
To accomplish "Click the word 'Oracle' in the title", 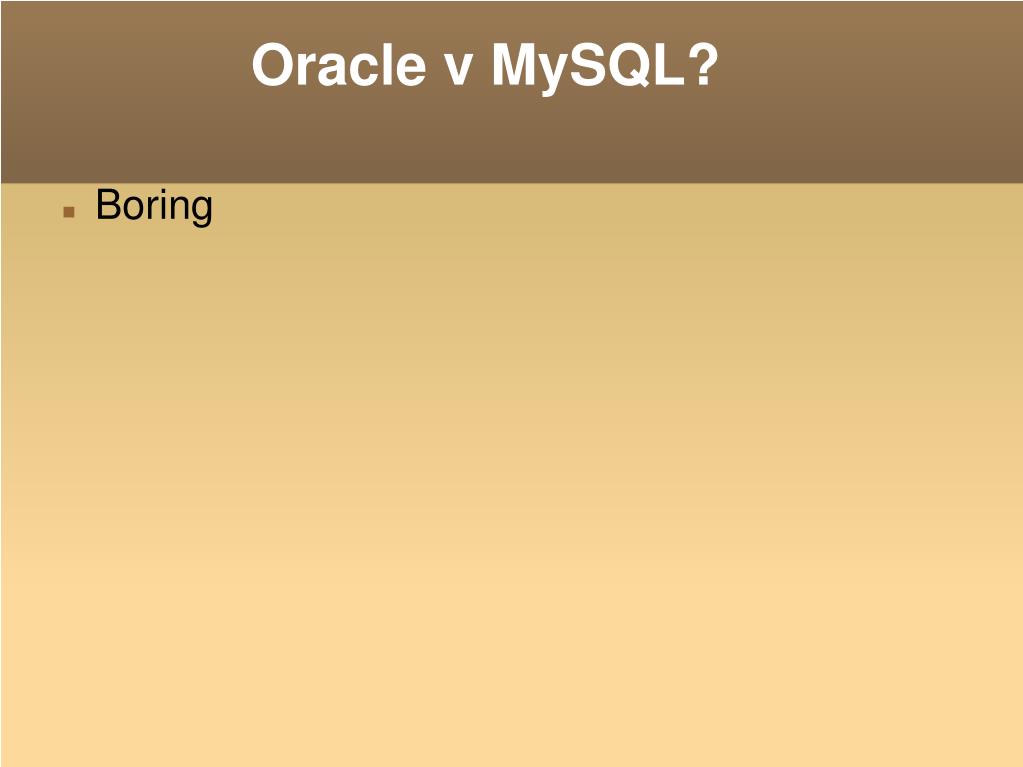I will [339, 65].
